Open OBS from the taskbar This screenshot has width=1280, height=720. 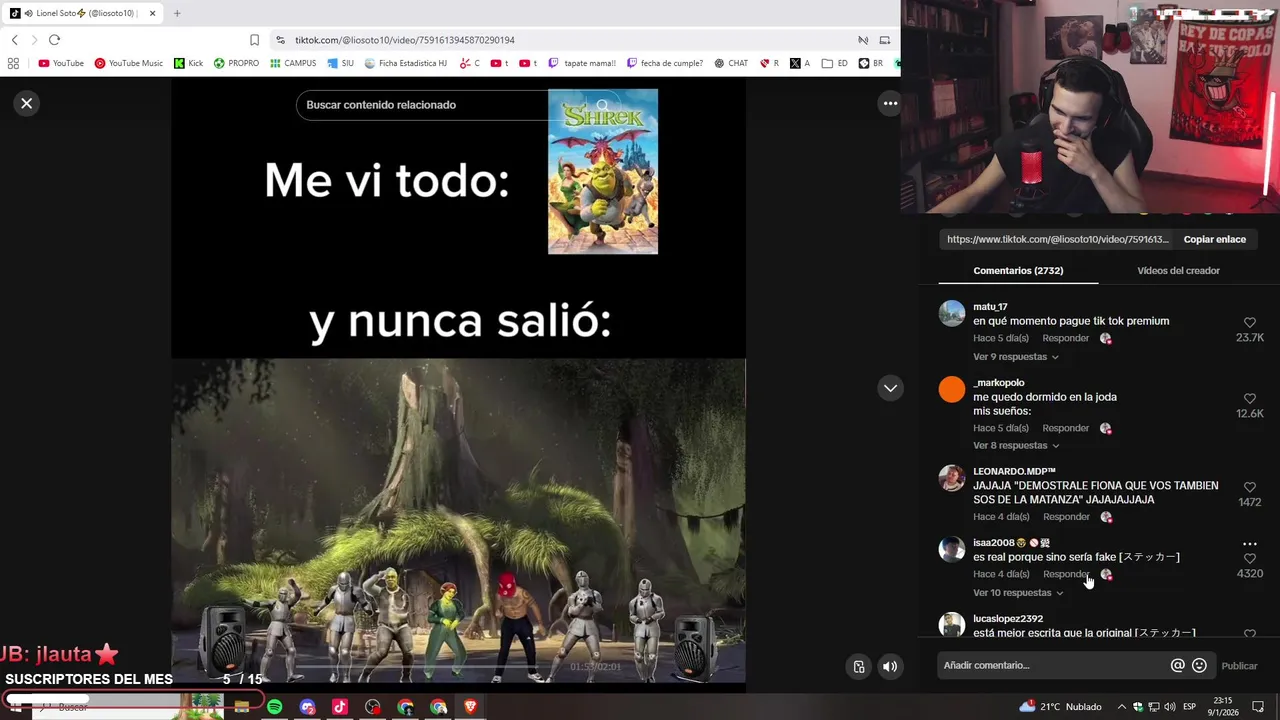373,707
